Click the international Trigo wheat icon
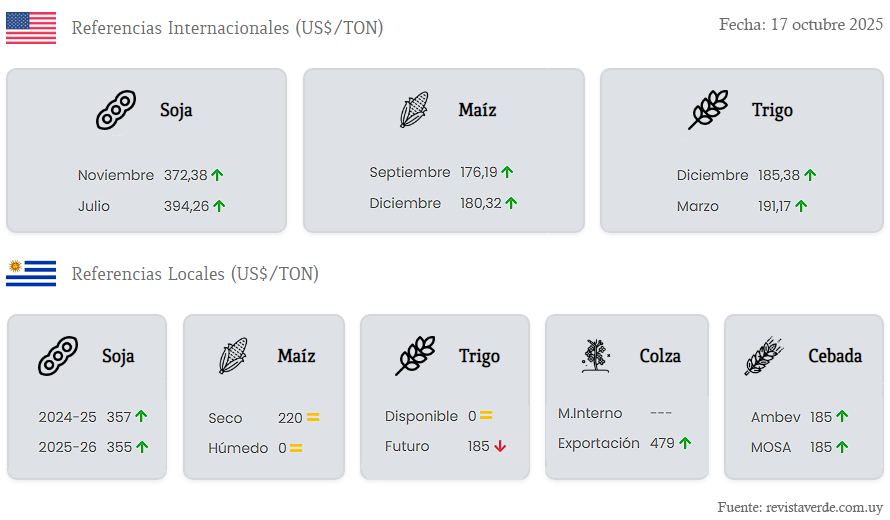 (708, 110)
